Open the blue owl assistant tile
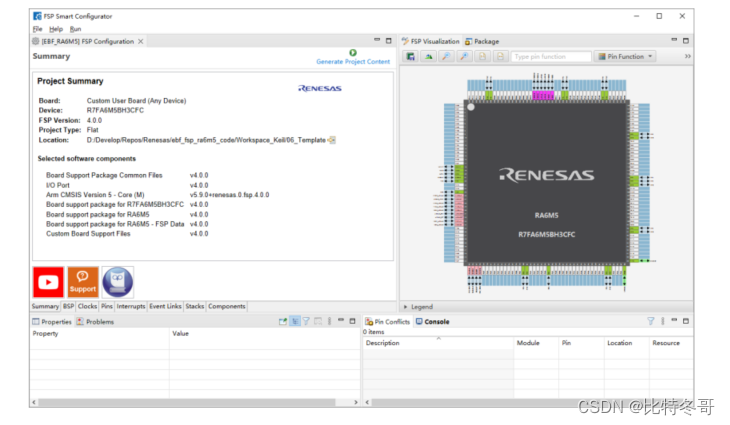This screenshot has height=425, width=730. [118, 282]
